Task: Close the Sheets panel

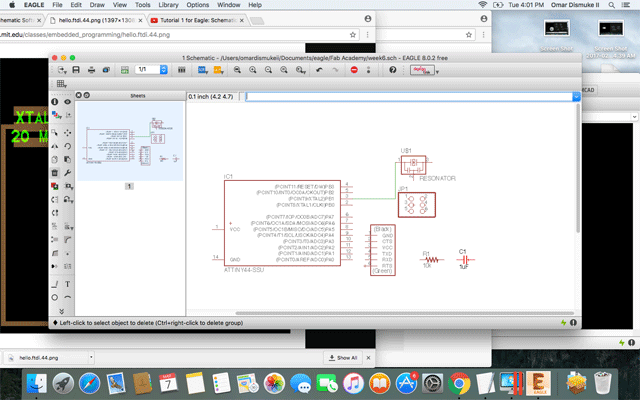Action: [79, 95]
